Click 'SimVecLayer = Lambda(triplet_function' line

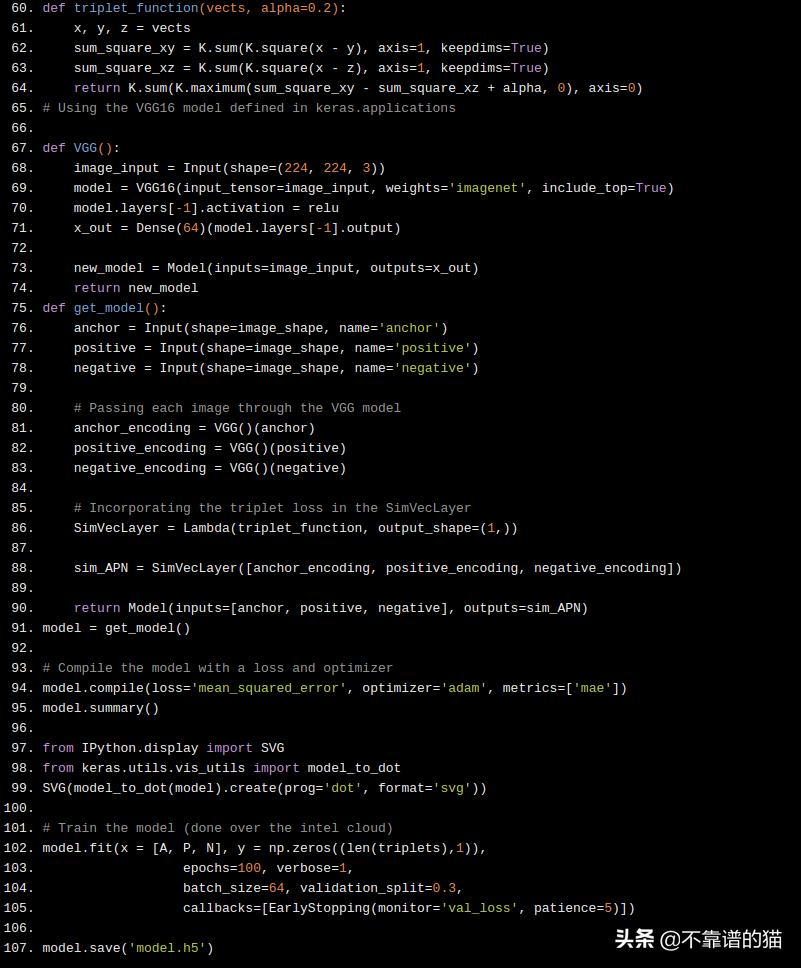click(296, 528)
